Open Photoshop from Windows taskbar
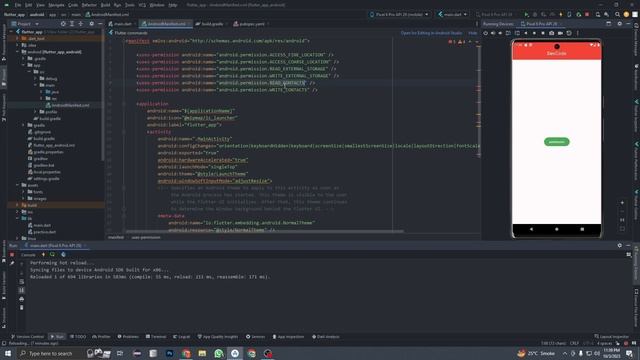This screenshot has width=640, height=360. click(169, 353)
